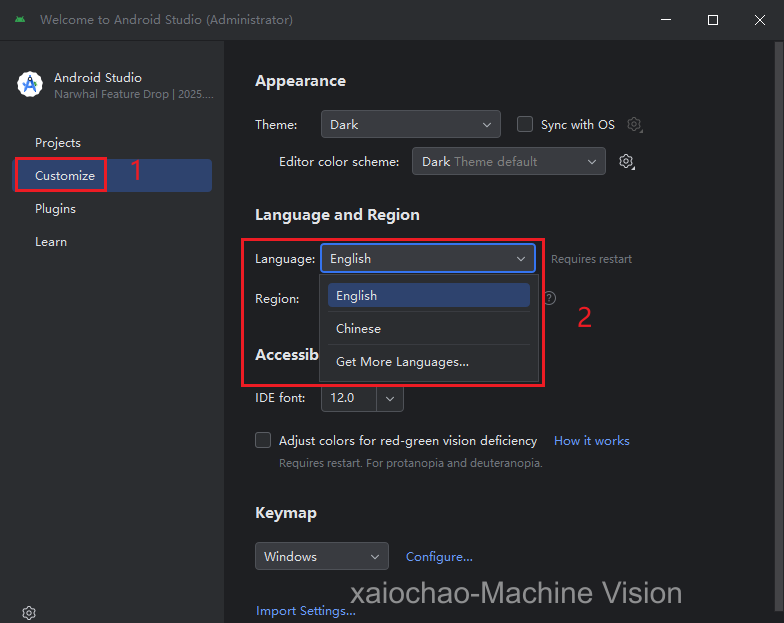The width and height of the screenshot is (784, 623).
Task: Expand the IDE font size arrow
Action: tap(390, 398)
